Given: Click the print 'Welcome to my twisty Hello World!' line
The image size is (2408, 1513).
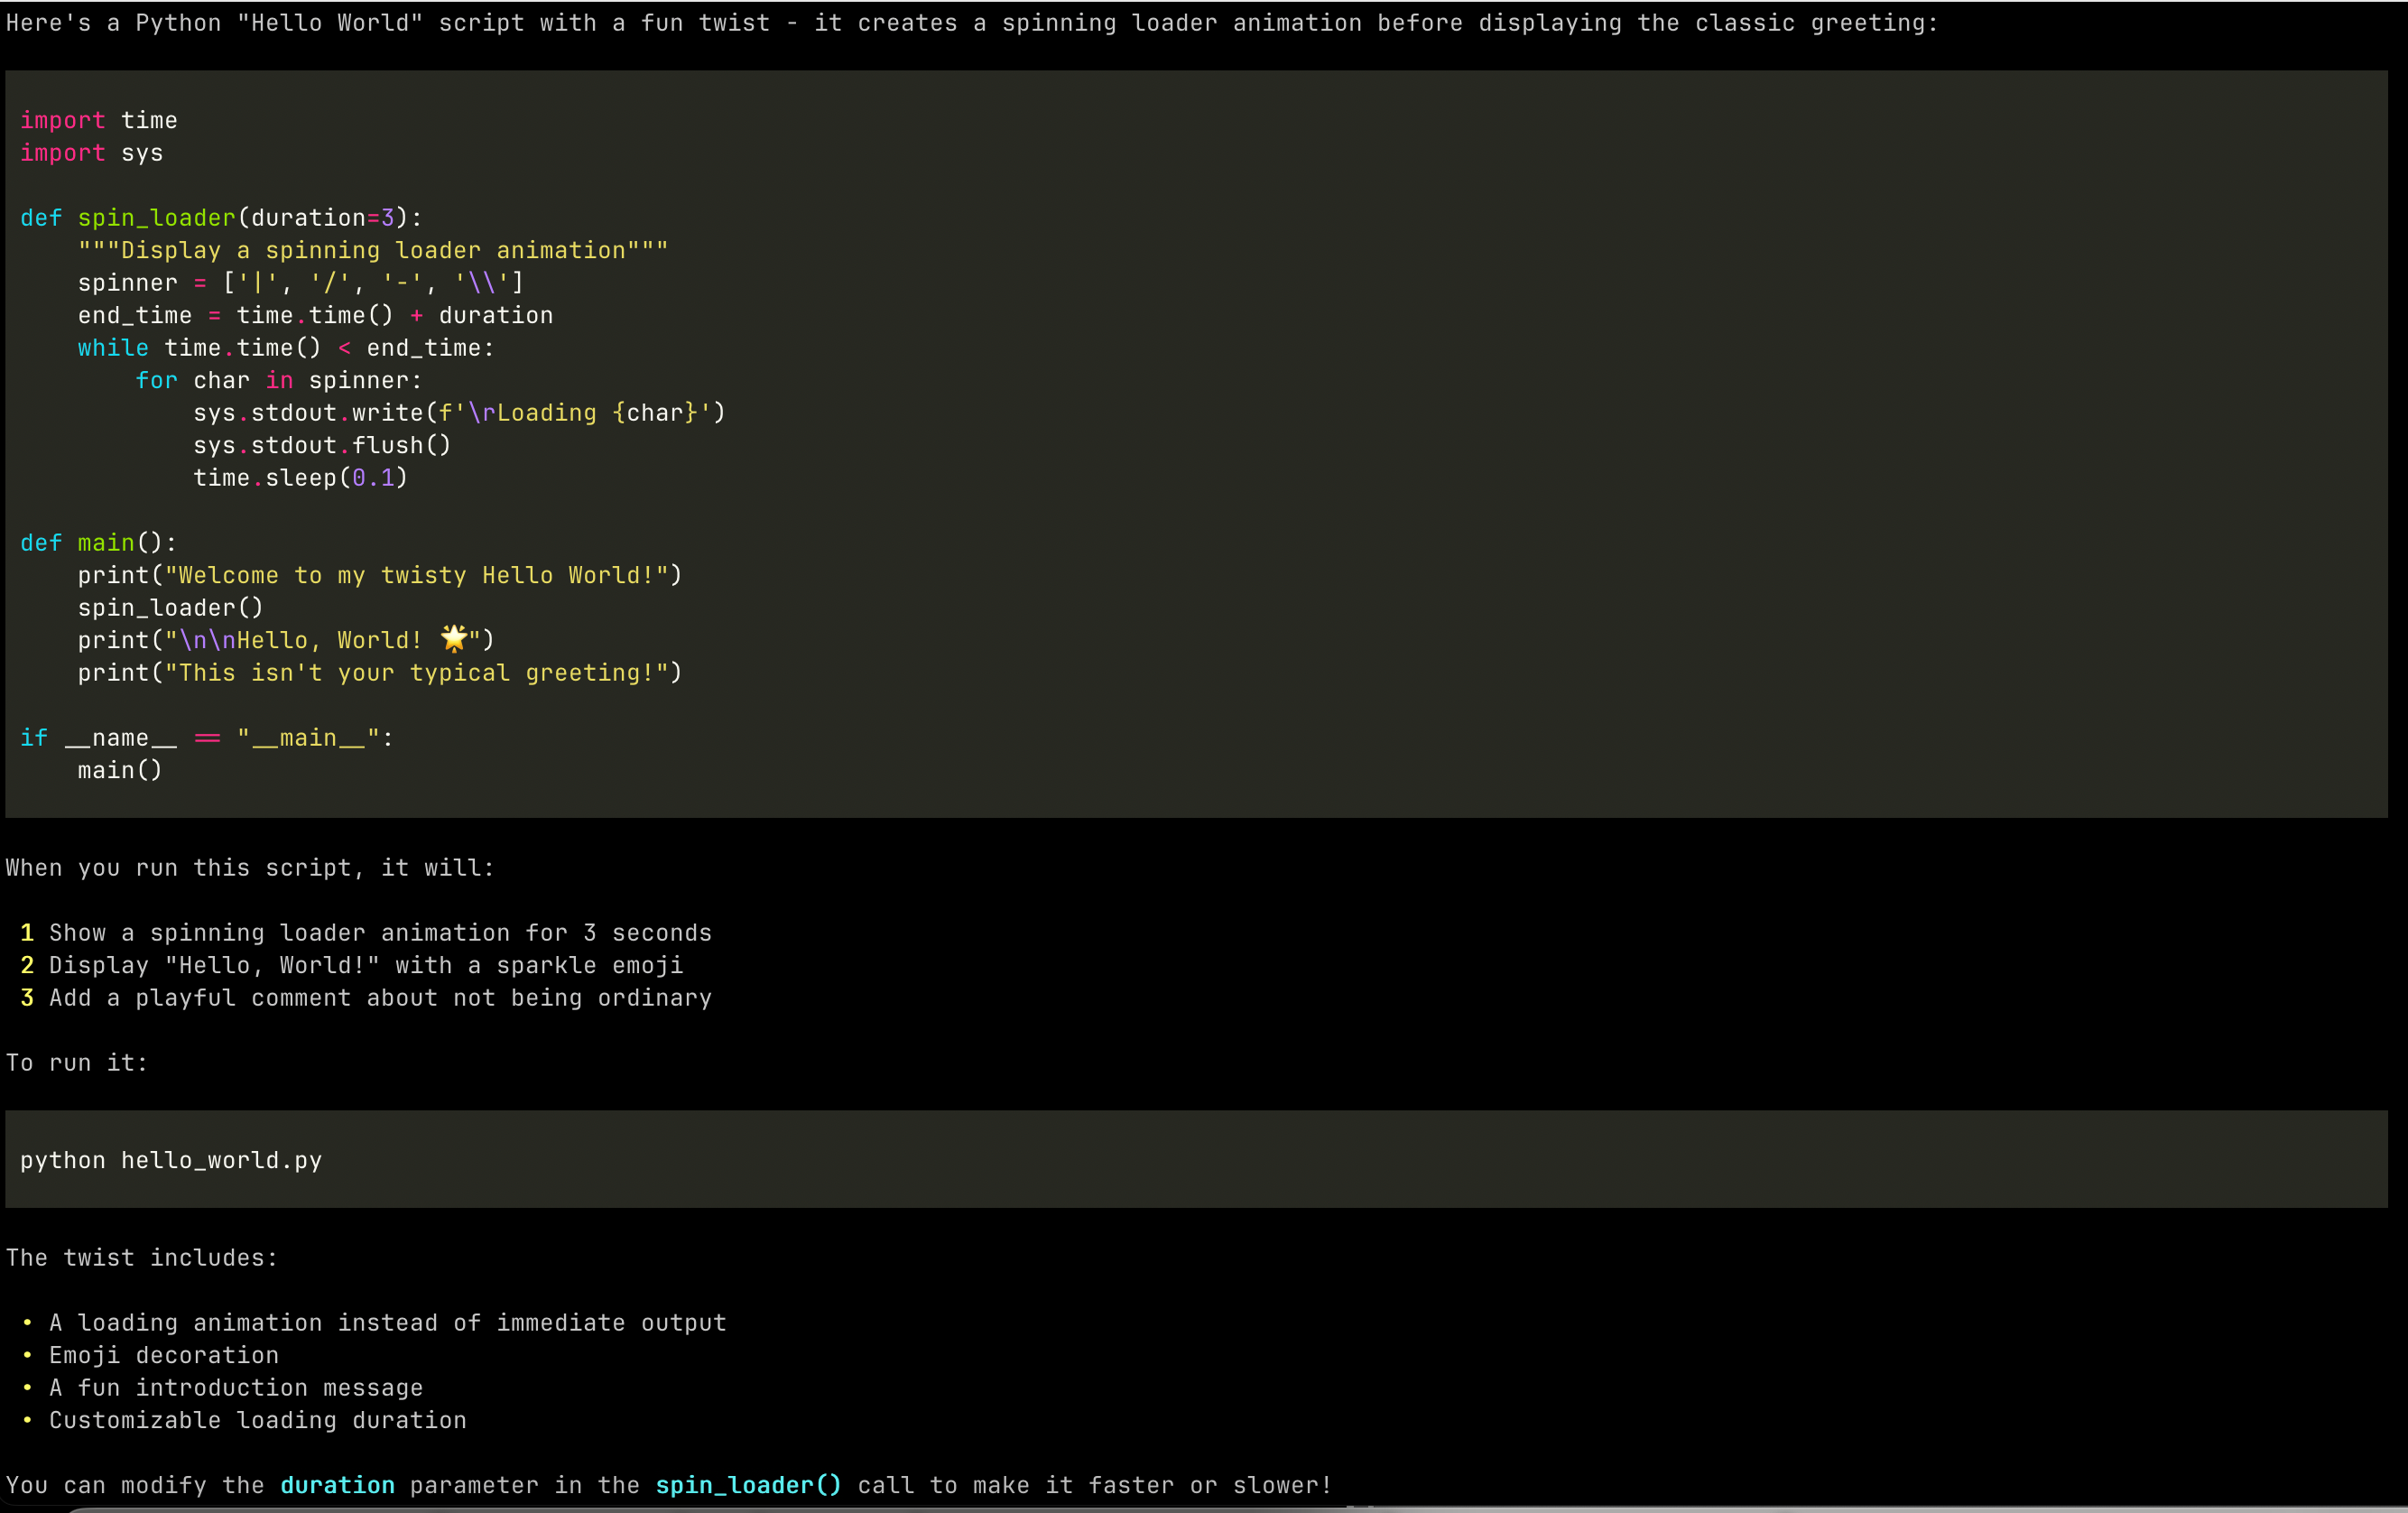Looking at the screenshot, I should click(380, 575).
